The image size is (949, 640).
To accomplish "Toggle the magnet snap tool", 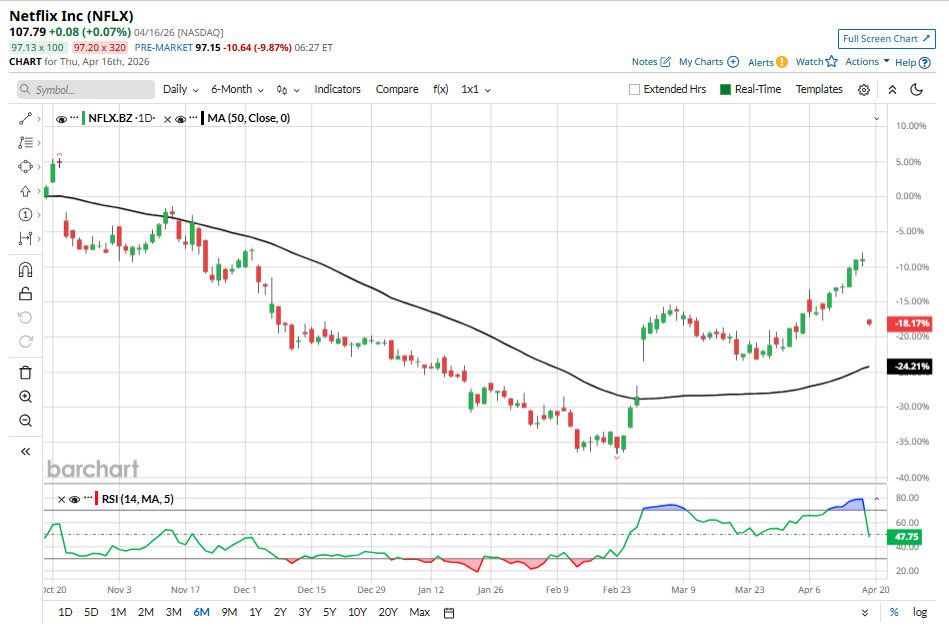I will (x=25, y=269).
